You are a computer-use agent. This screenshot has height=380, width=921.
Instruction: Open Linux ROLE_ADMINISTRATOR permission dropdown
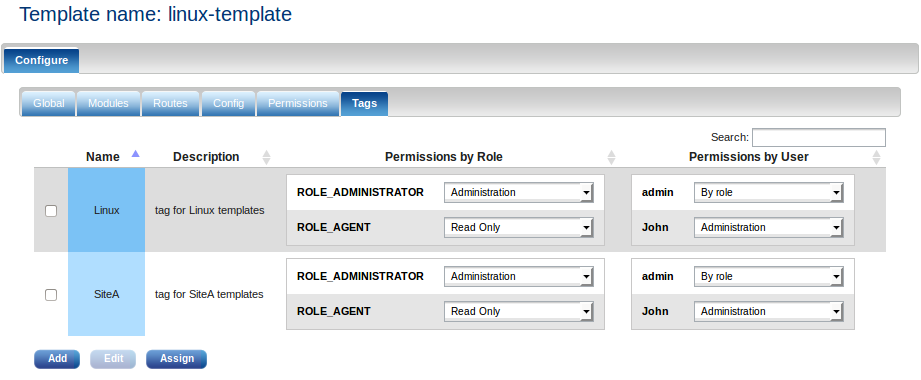(519, 193)
